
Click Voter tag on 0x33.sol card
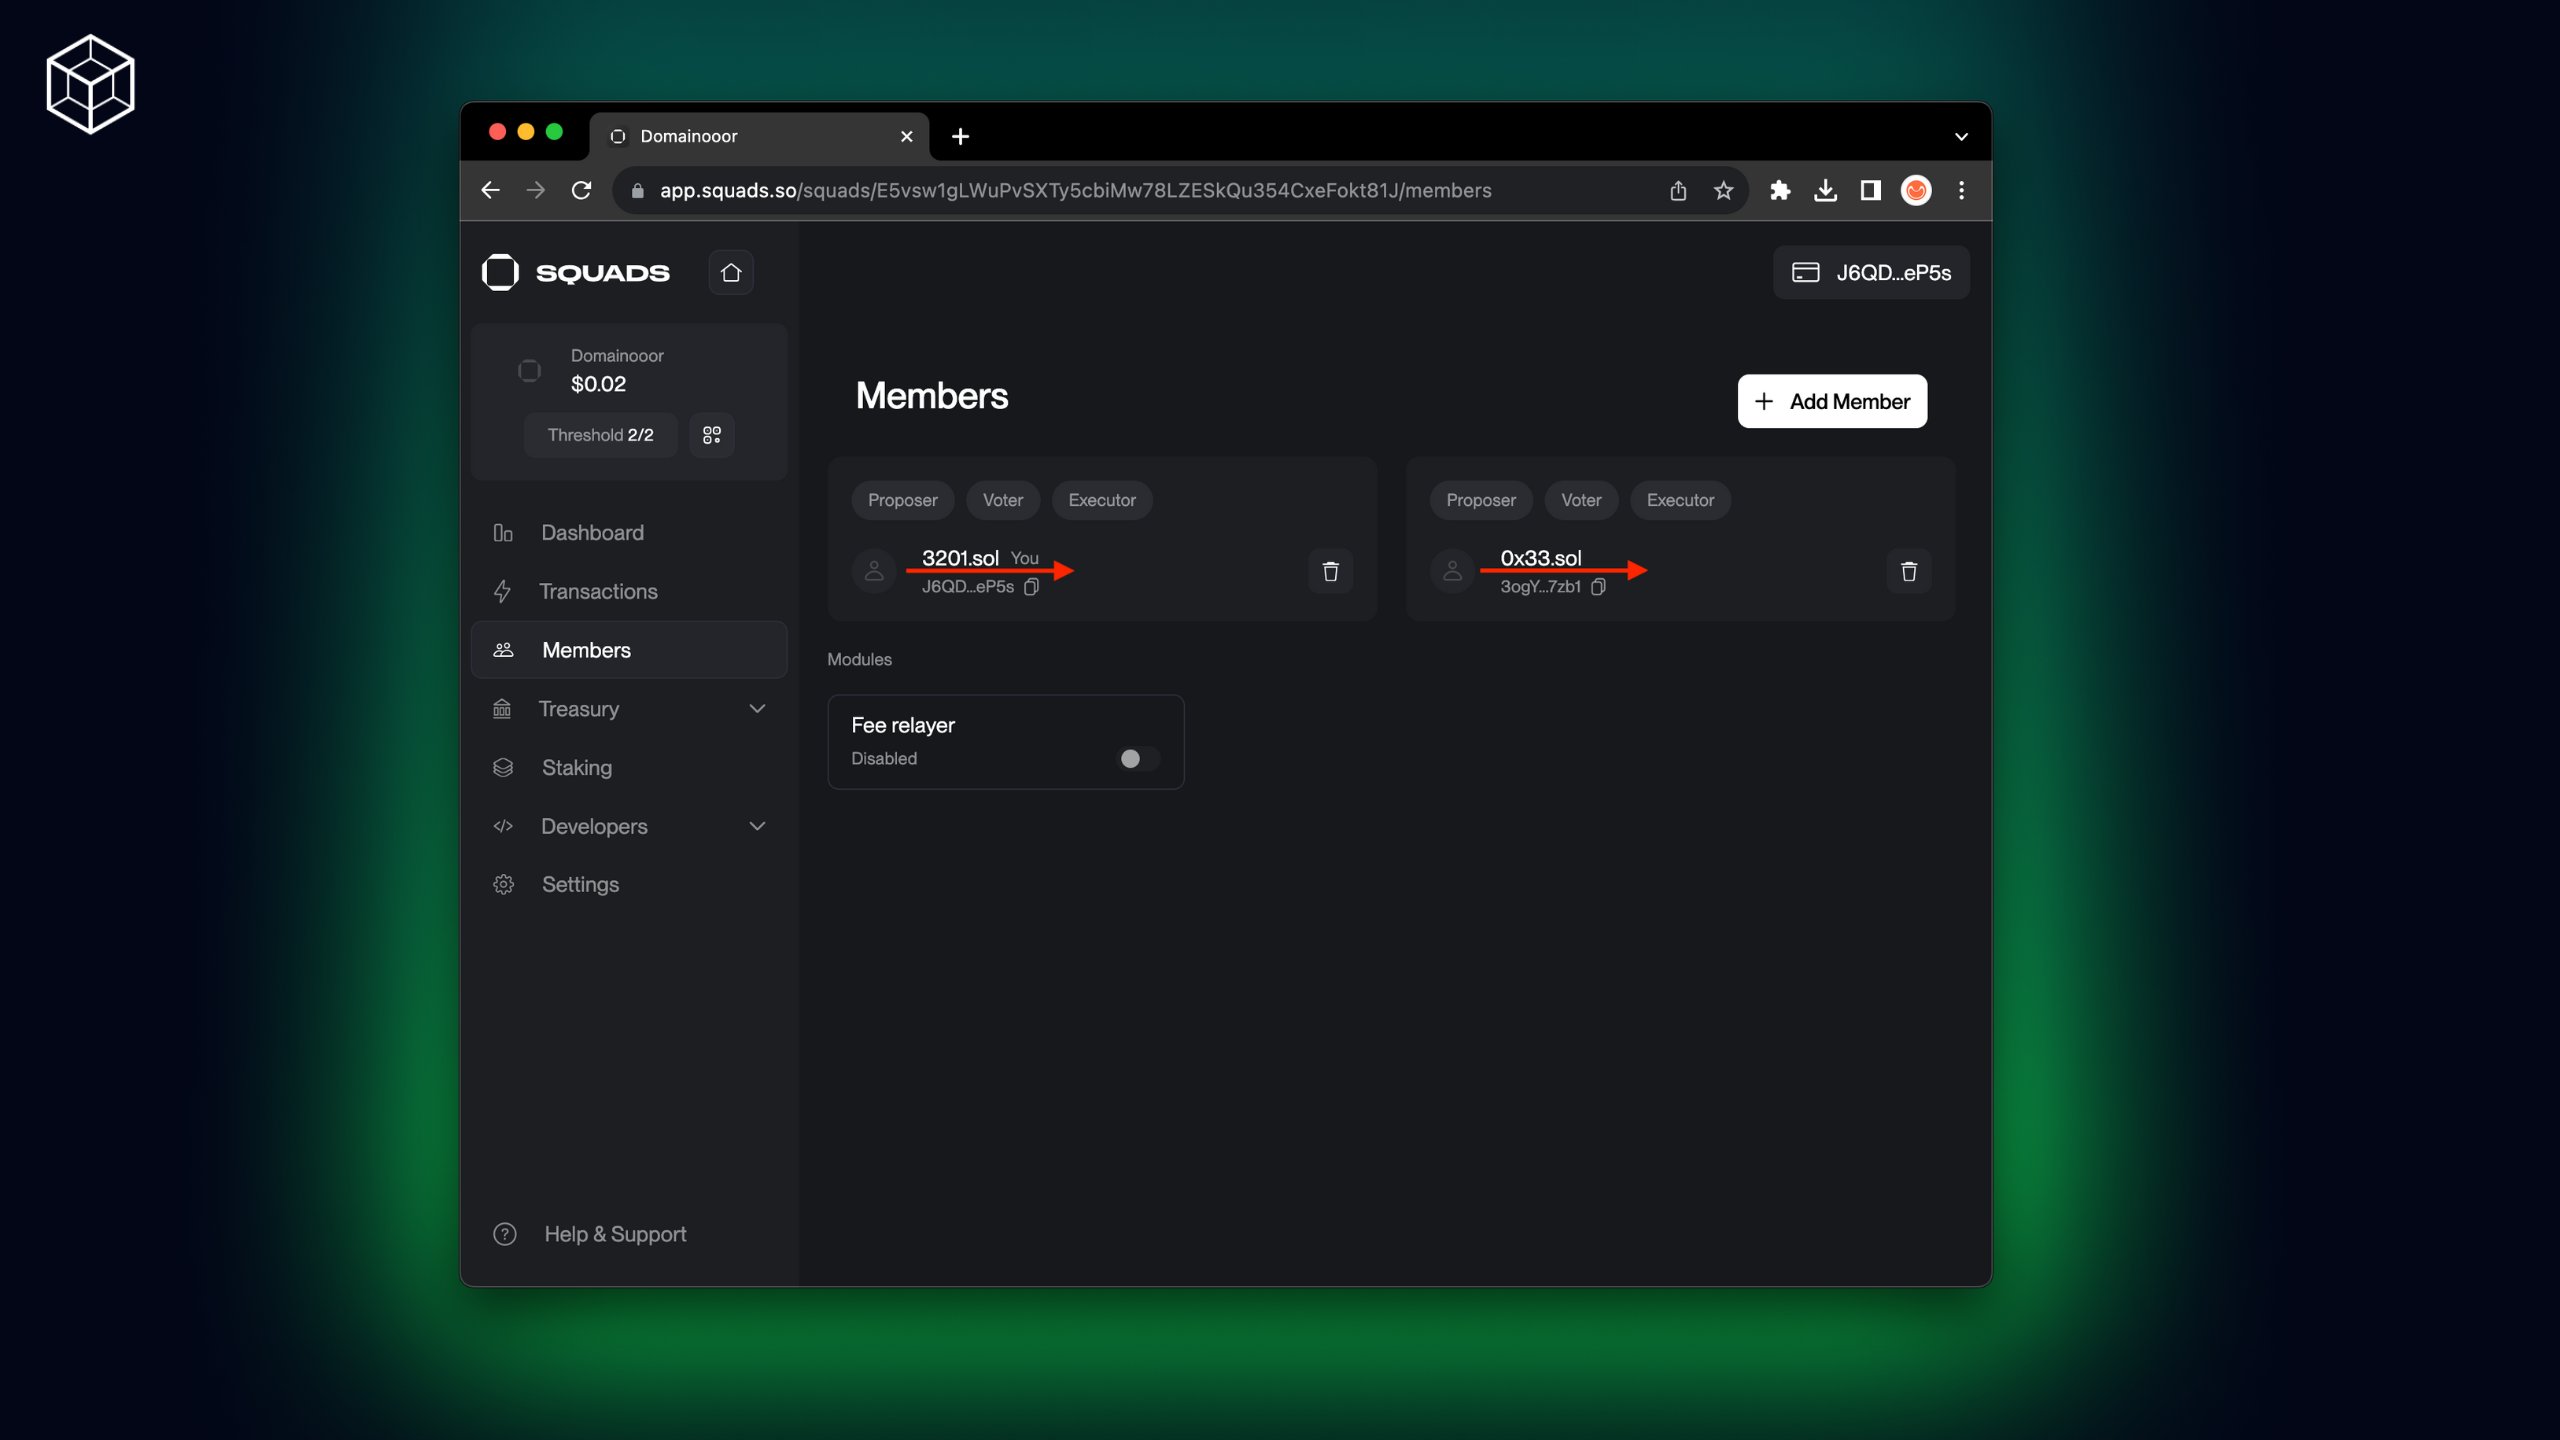click(x=1580, y=500)
